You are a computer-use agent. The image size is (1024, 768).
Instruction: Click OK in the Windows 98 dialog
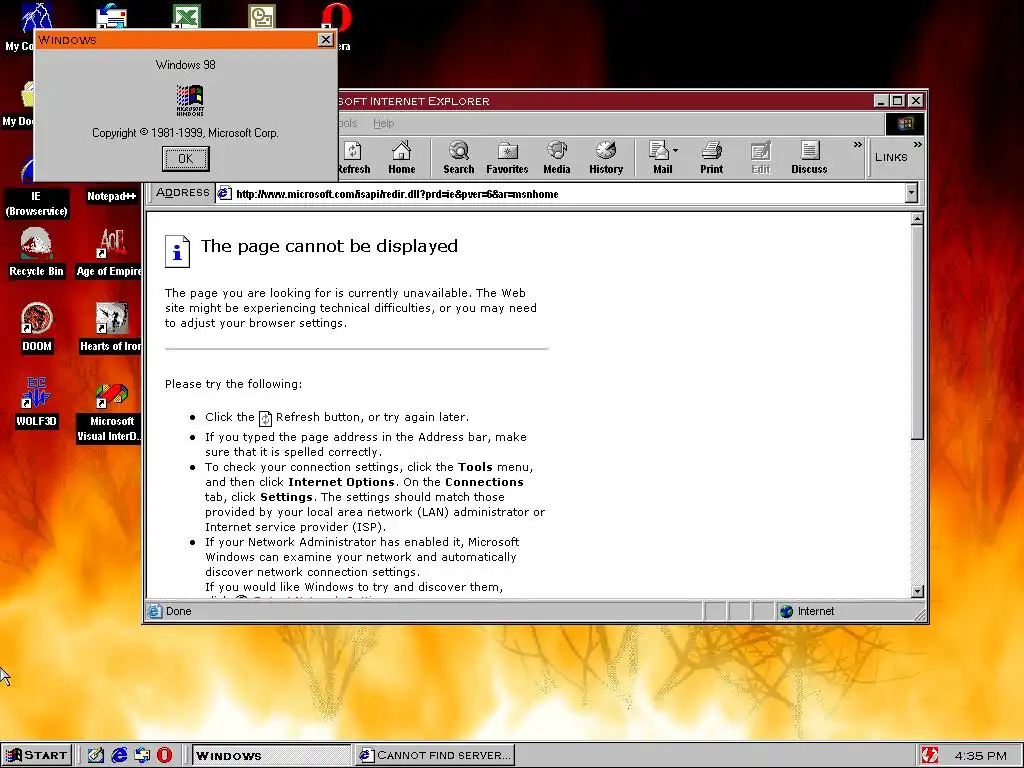coord(185,159)
